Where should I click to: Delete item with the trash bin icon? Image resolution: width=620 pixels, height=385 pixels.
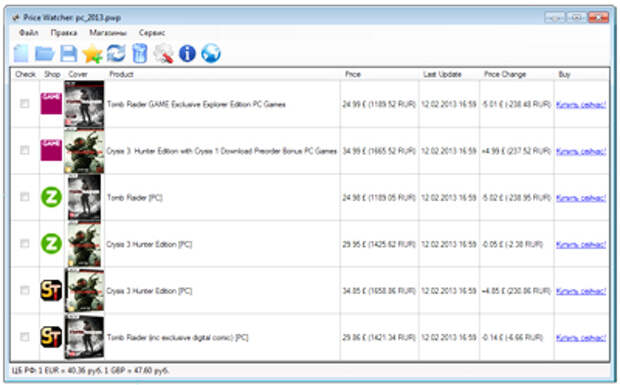140,53
